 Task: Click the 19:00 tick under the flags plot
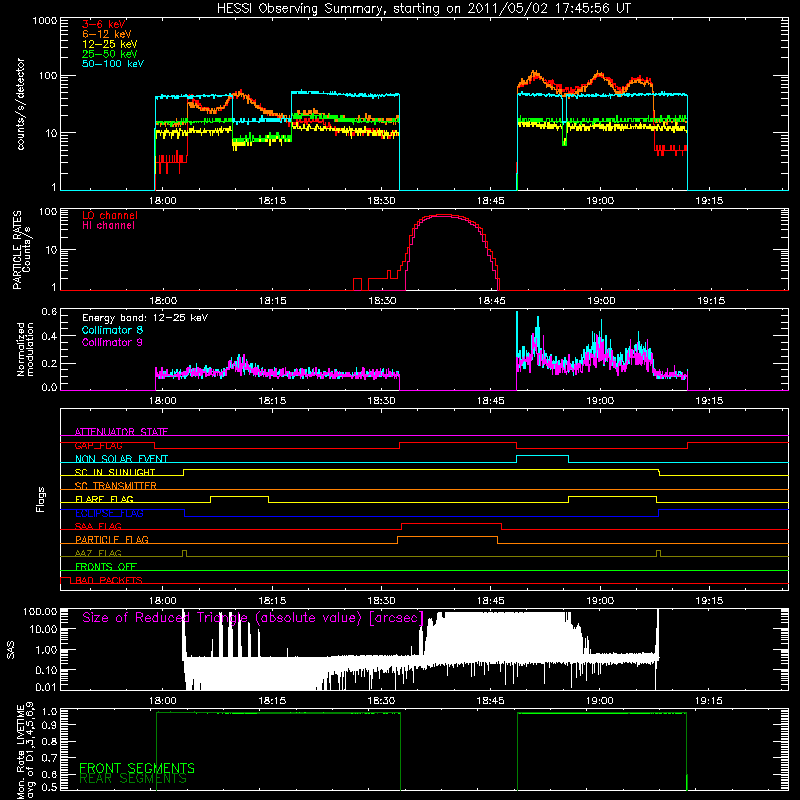[x=600, y=601]
